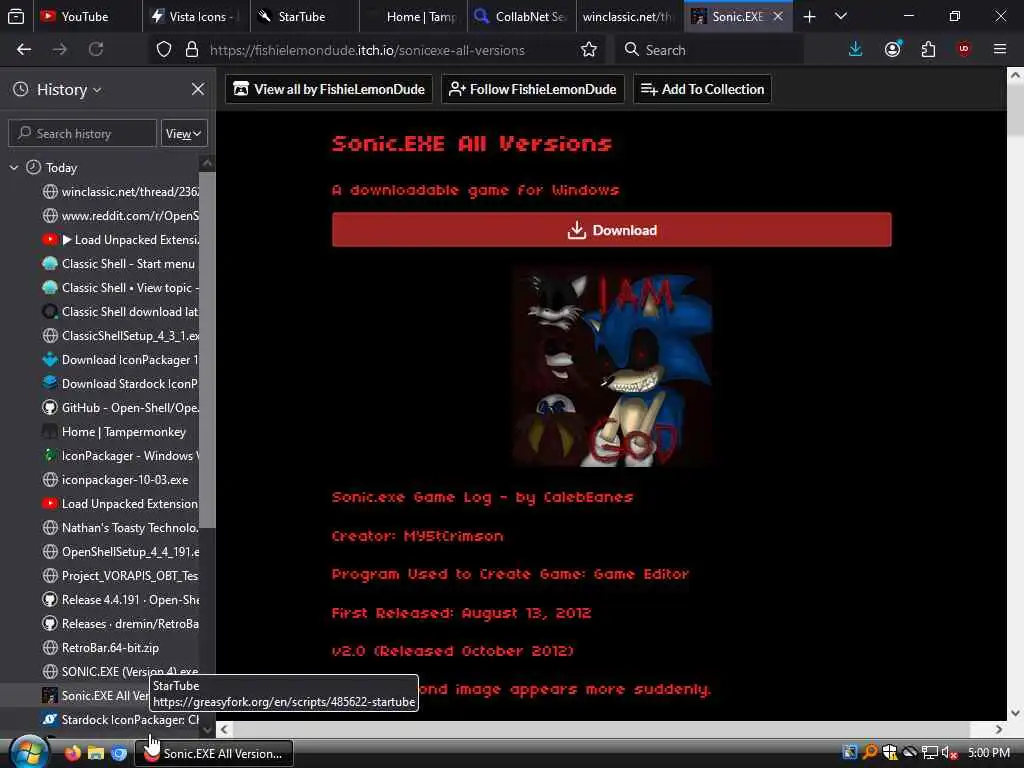1024x768 pixels.
Task: Open Classic Shell - Start menu entry
Action: click(120, 264)
